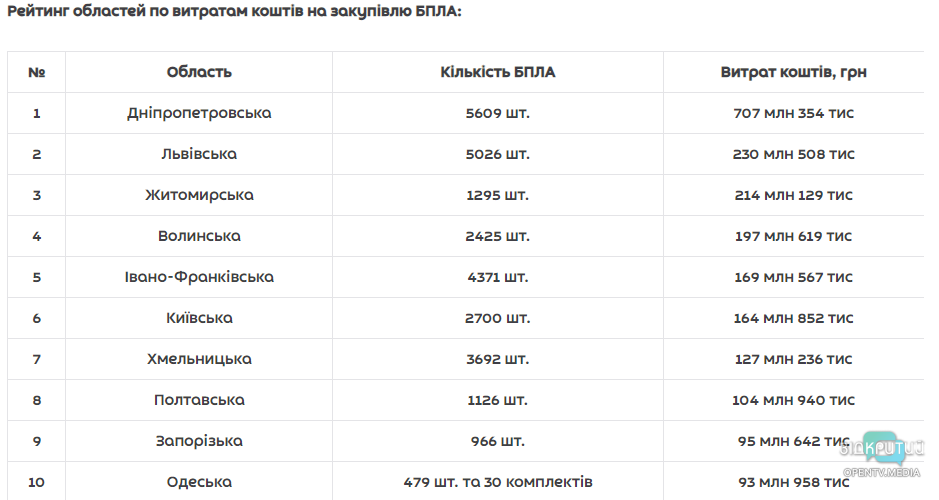Click the Київська region cell
The image size is (939, 500).
[x=199, y=318]
